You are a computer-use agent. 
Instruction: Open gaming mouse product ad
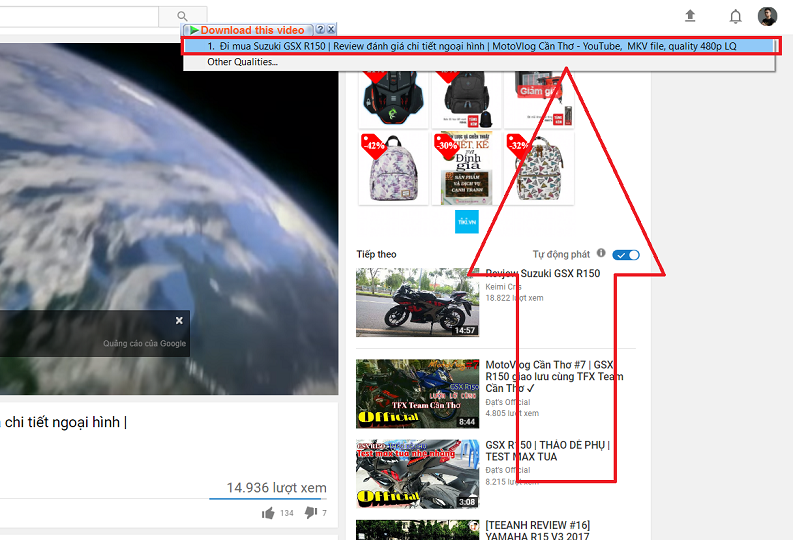pyautogui.click(x=393, y=99)
